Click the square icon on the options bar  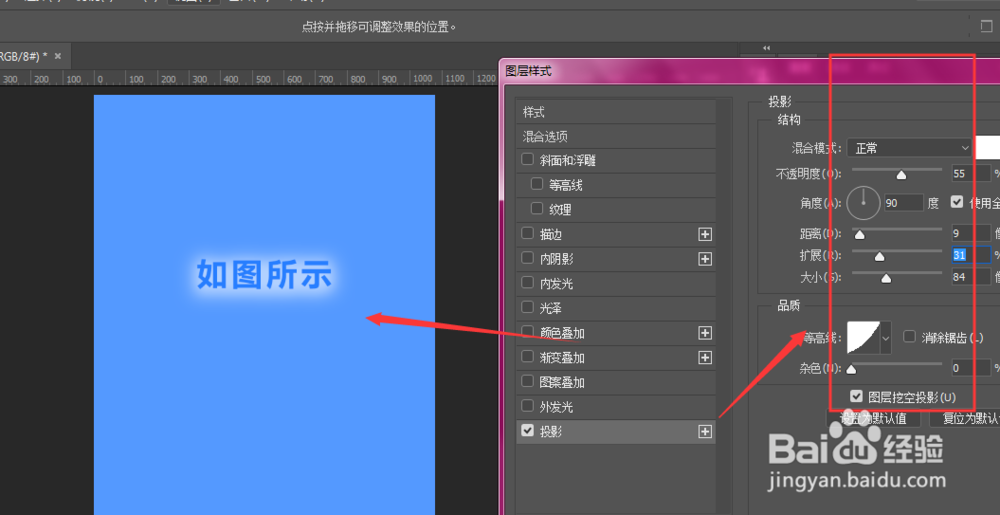[987, 25]
